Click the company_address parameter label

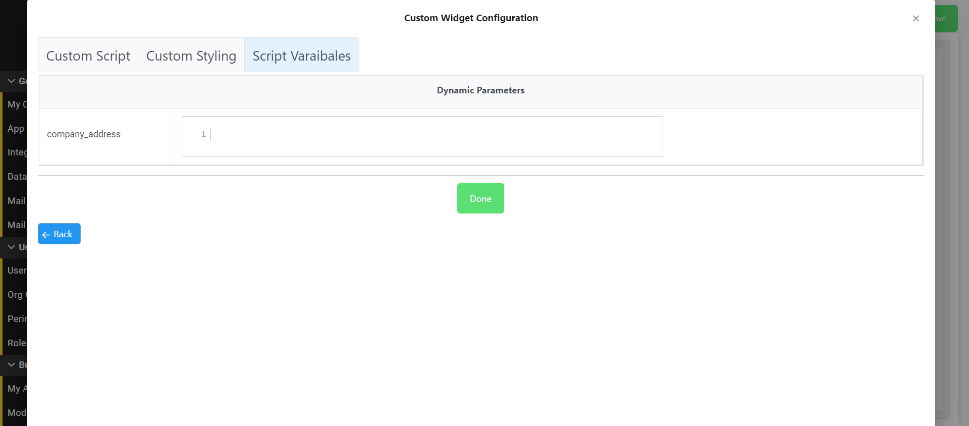coord(84,134)
